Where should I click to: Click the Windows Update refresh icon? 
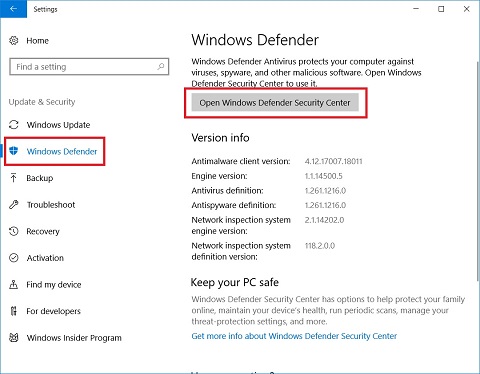[14, 125]
